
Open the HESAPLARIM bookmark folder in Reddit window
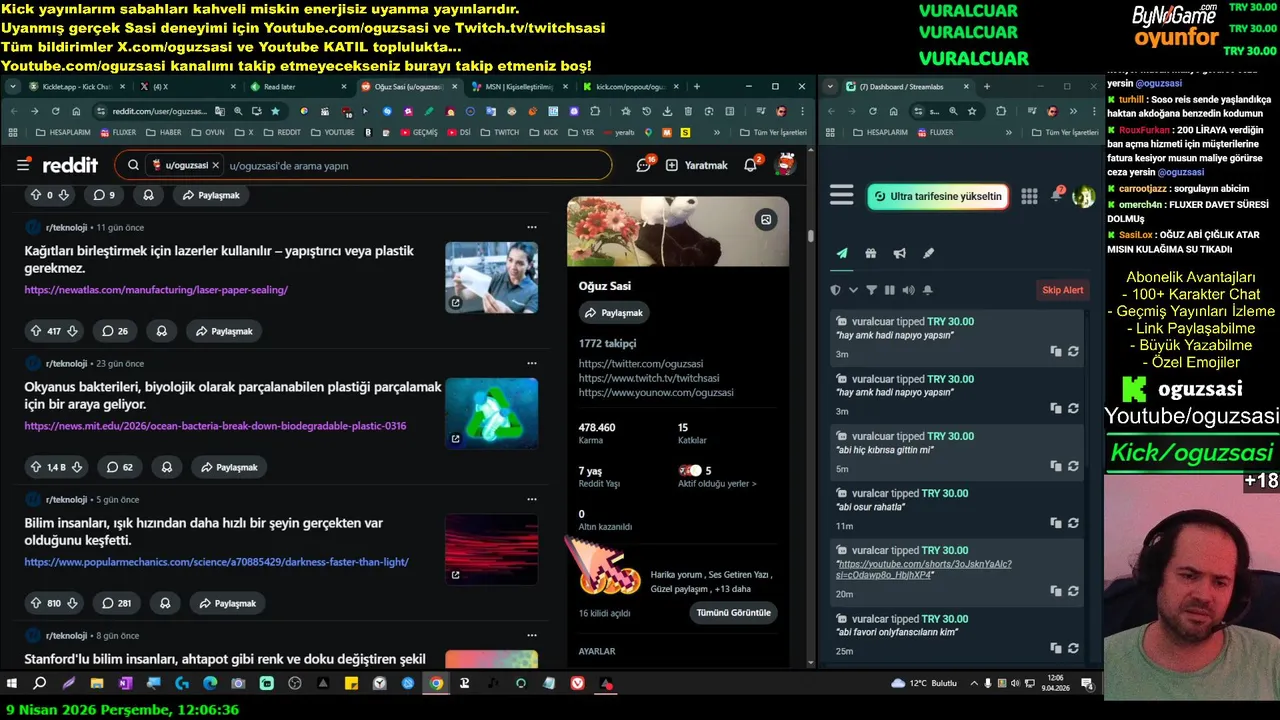(x=62, y=132)
